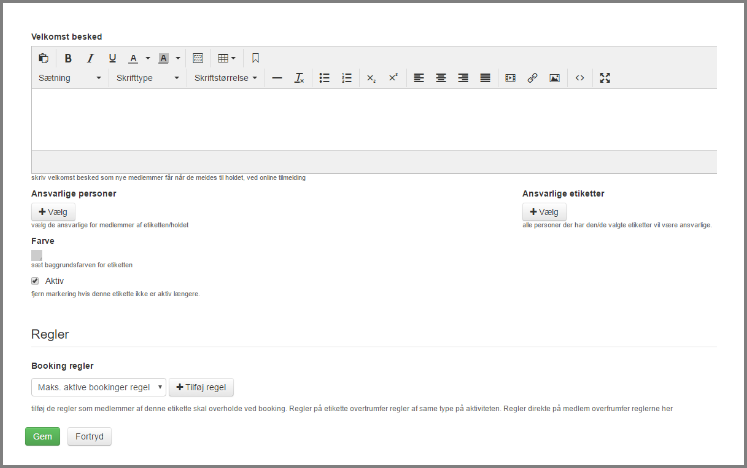Toggle italic text formatting
Viewport: 747px width, 468px height.
[90, 58]
